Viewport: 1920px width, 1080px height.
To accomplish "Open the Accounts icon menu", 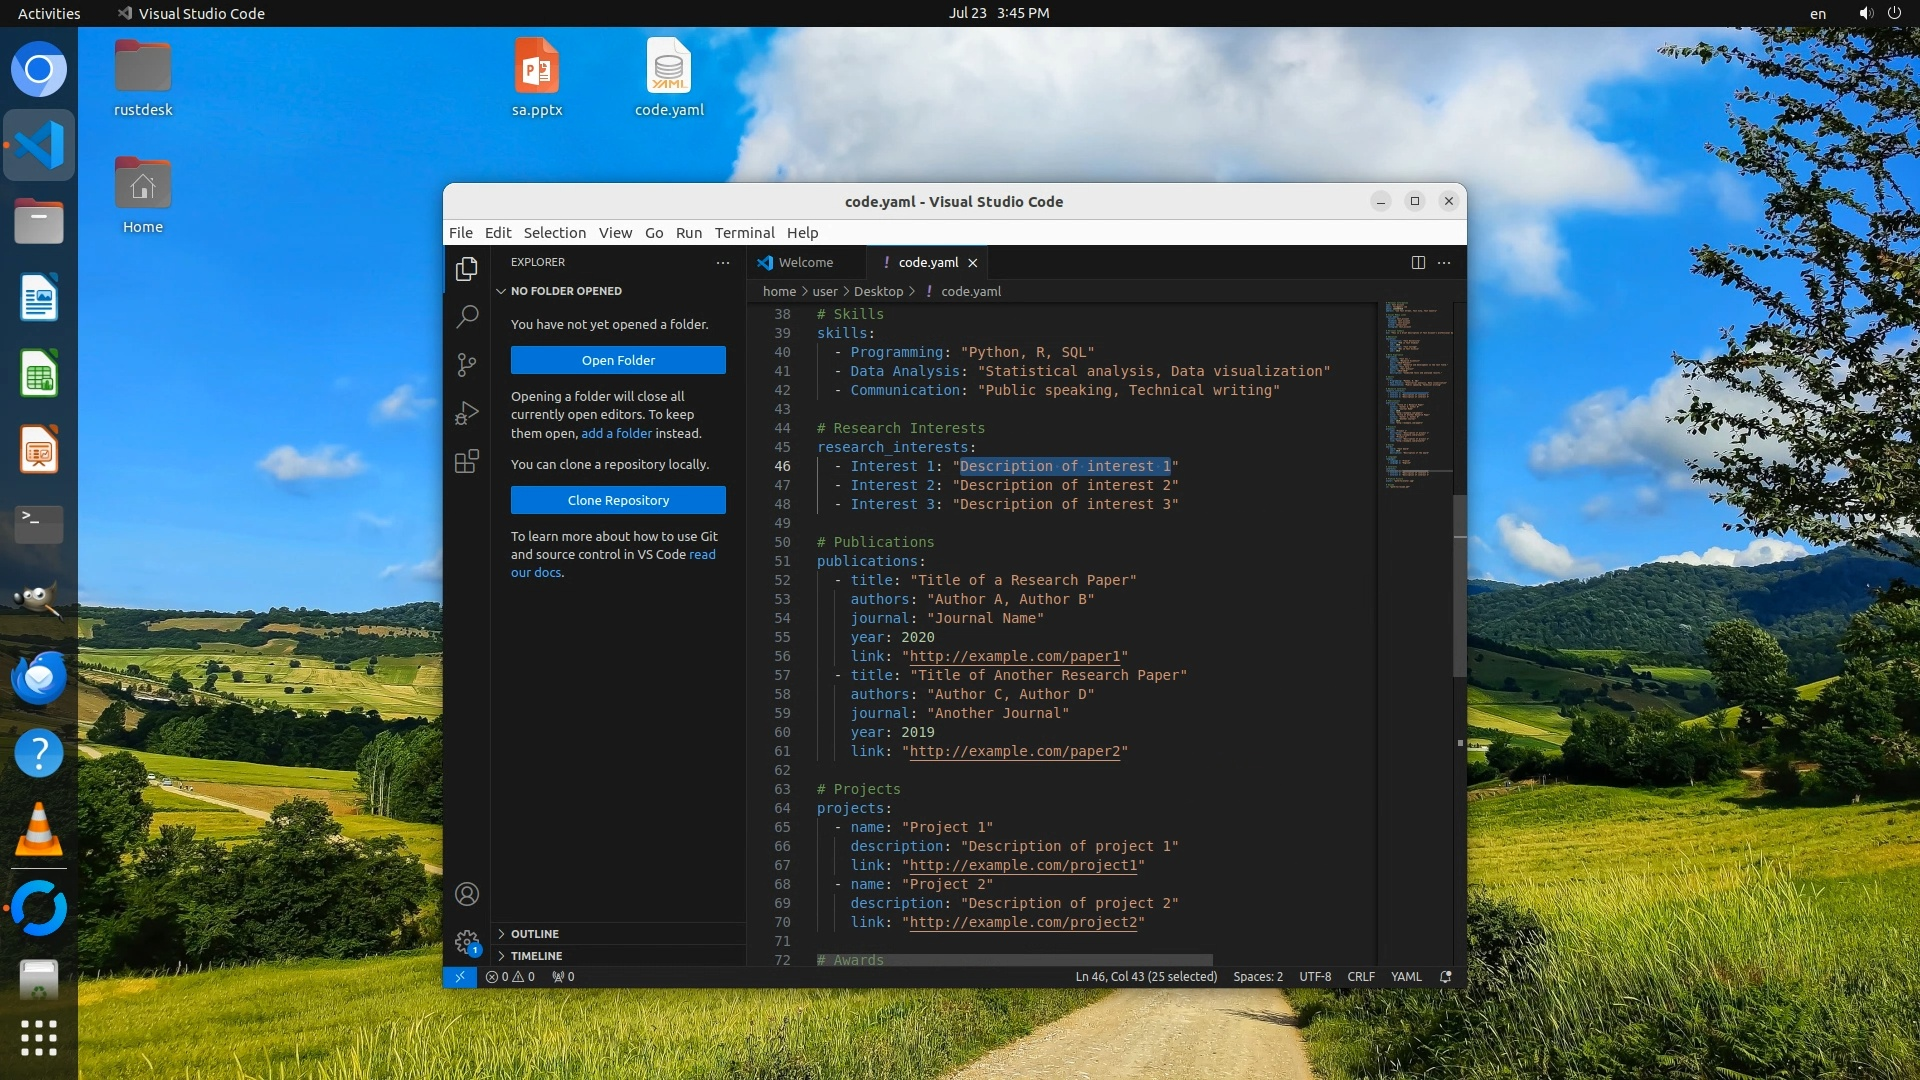I will 467,894.
